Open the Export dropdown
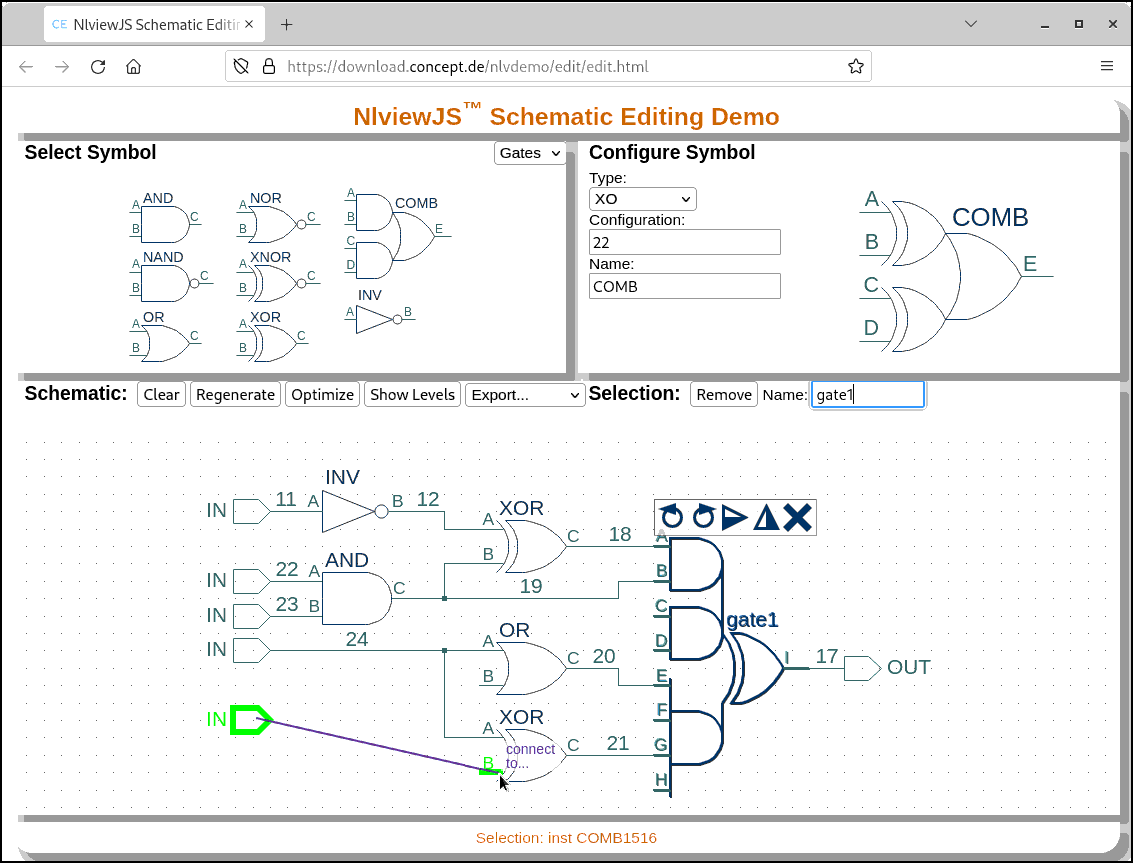Screen dimensions: 1133x863 click(x=524, y=395)
